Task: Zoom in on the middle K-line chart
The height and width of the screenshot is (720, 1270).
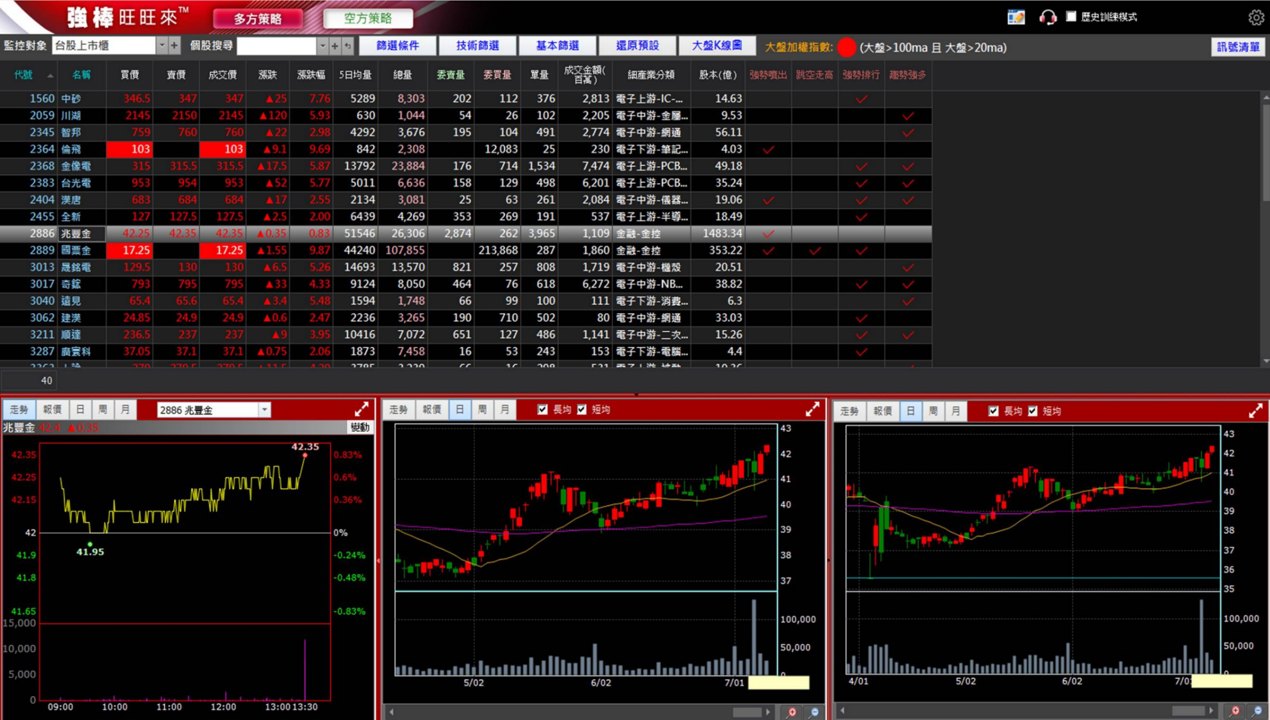Action: [791, 712]
